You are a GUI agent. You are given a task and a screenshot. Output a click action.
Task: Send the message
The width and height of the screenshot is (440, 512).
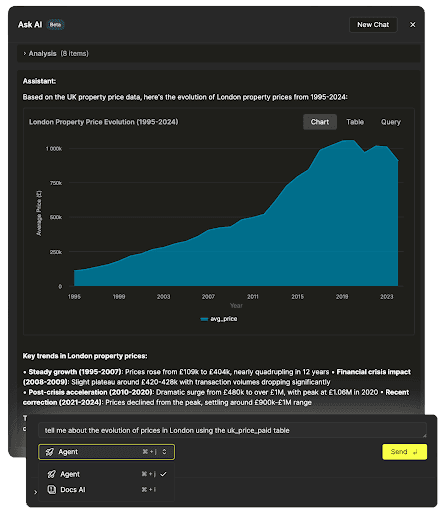pos(404,452)
